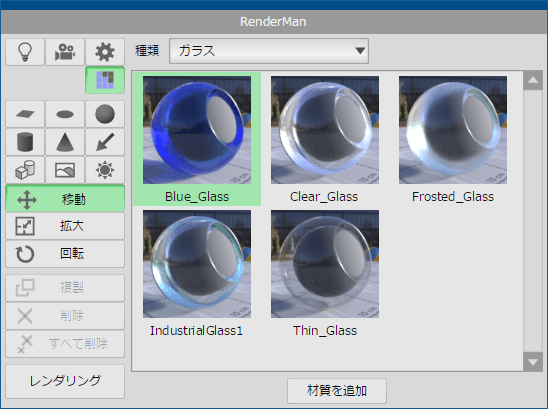Screen dimensions: 548x409
Task: Select the Frosted_Glass material thumbnail
Action: tap(453, 130)
